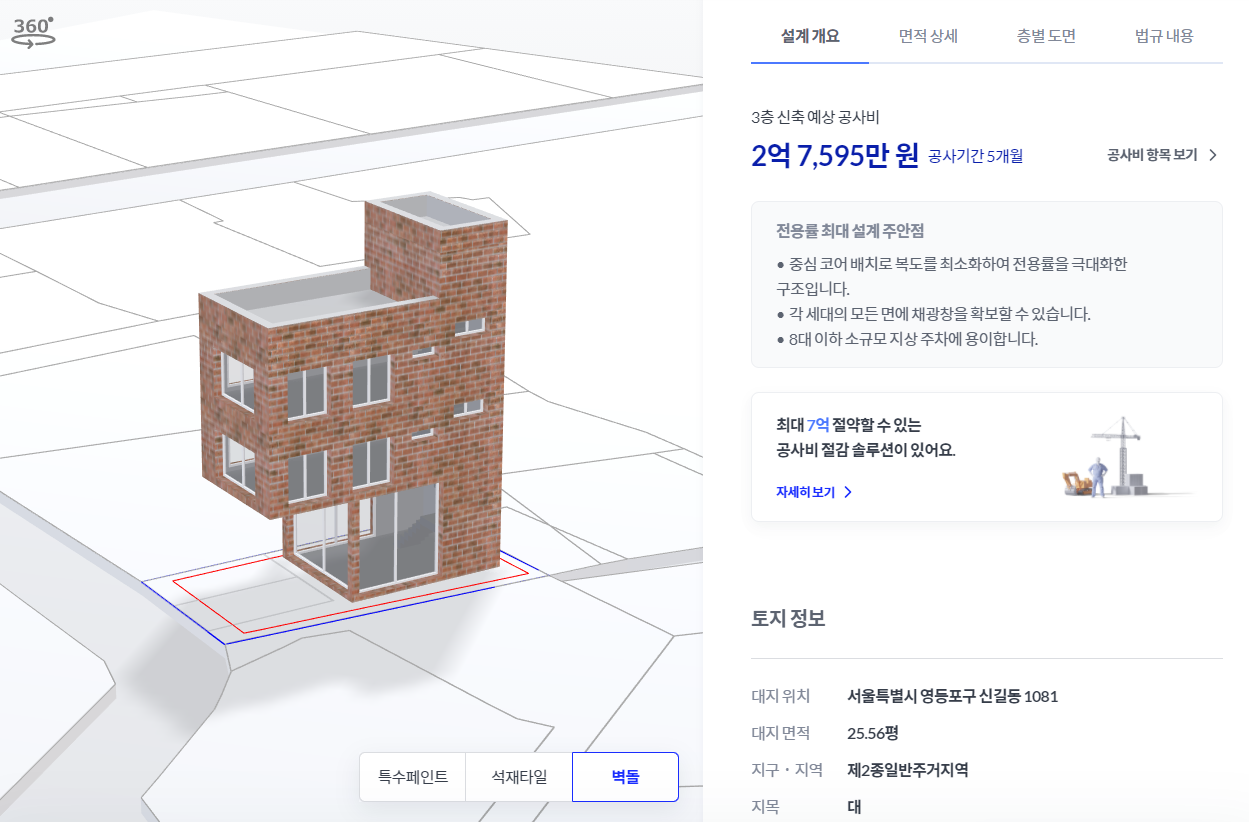The height and width of the screenshot is (822, 1249).
Task: Switch exterior finish to 석재타일
Action: (x=518, y=776)
